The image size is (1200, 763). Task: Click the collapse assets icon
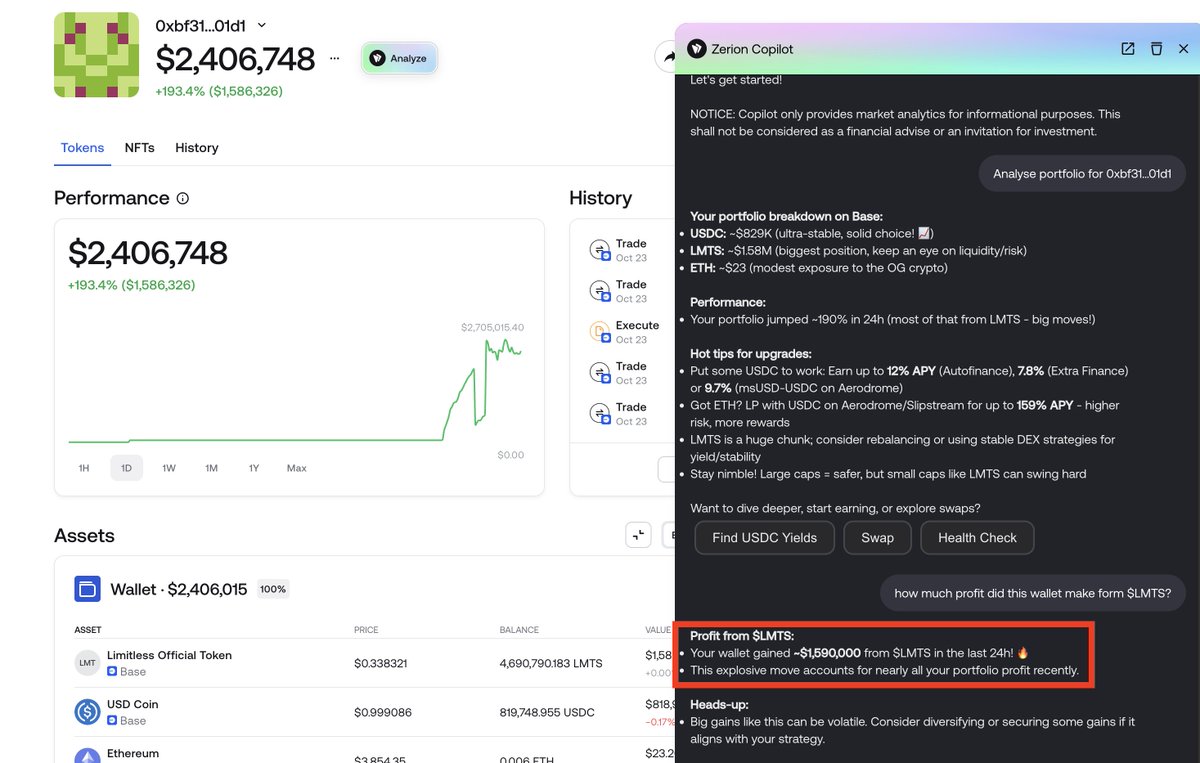tap(638, 535)
